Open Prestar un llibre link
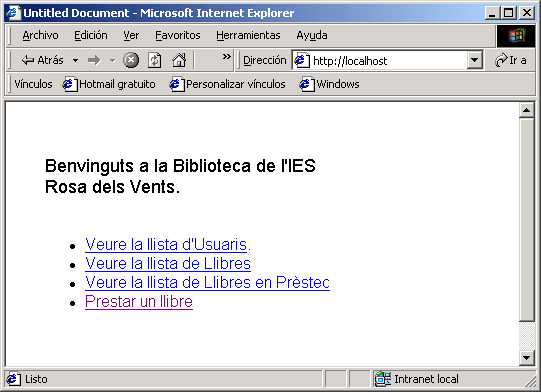 (x=139, y=301)
